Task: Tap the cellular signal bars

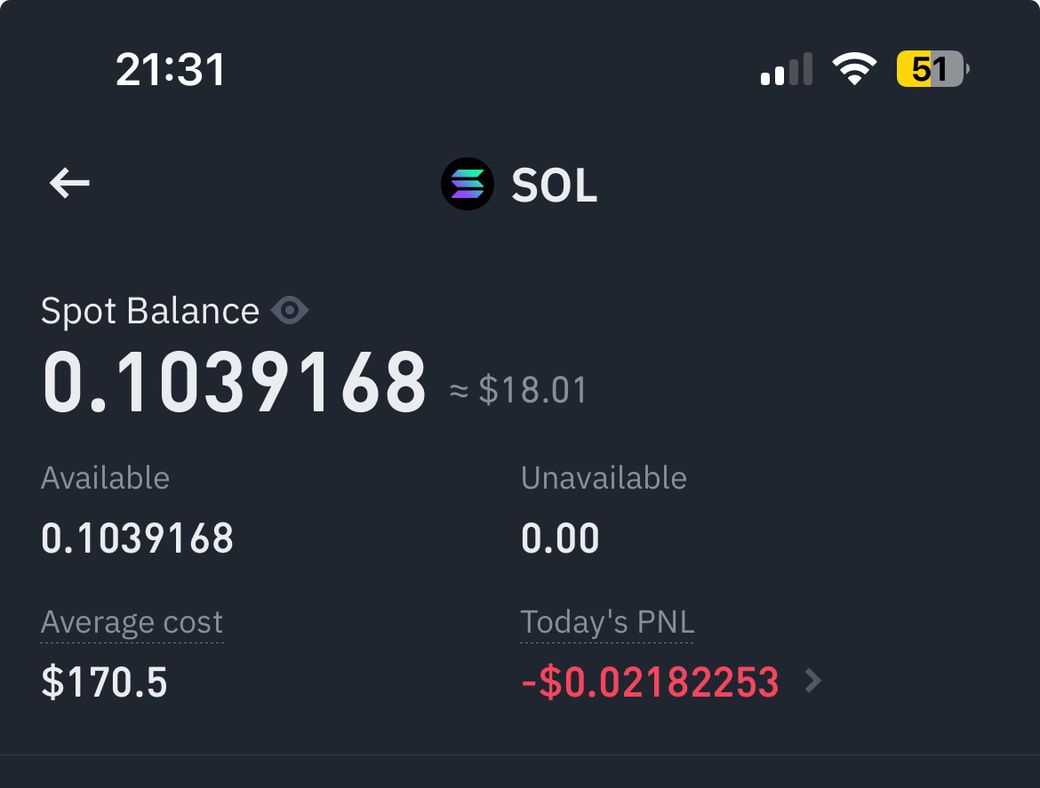Action: 786,70
